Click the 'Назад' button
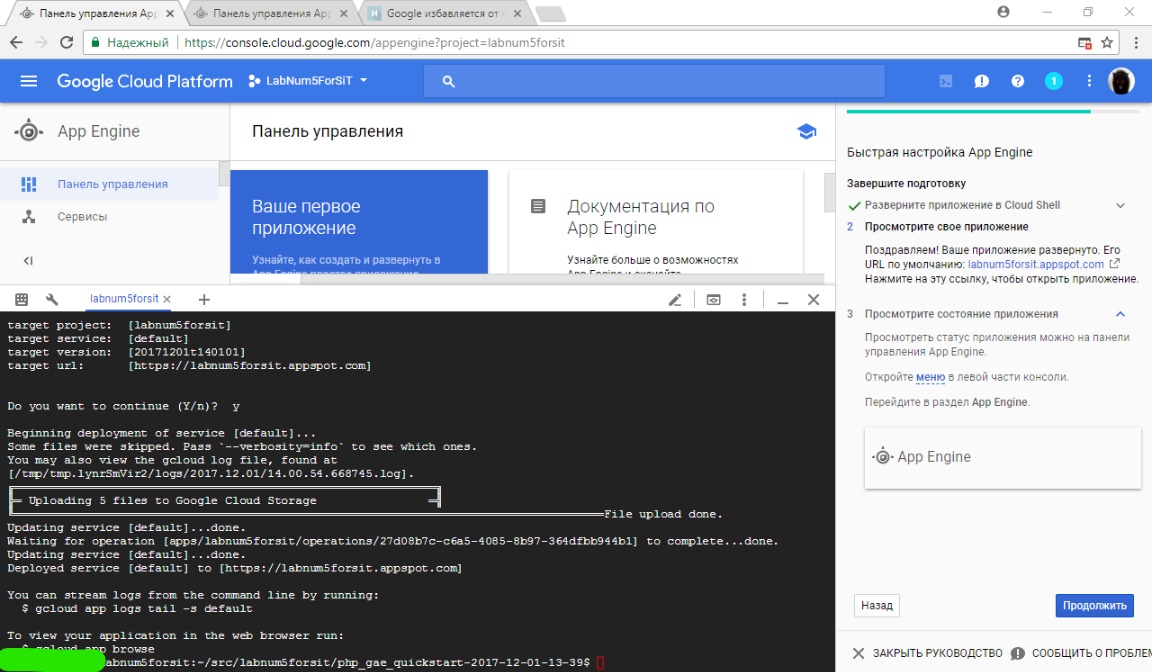Viewport: 1152px width, 672px height. click(x=876, y=605)
